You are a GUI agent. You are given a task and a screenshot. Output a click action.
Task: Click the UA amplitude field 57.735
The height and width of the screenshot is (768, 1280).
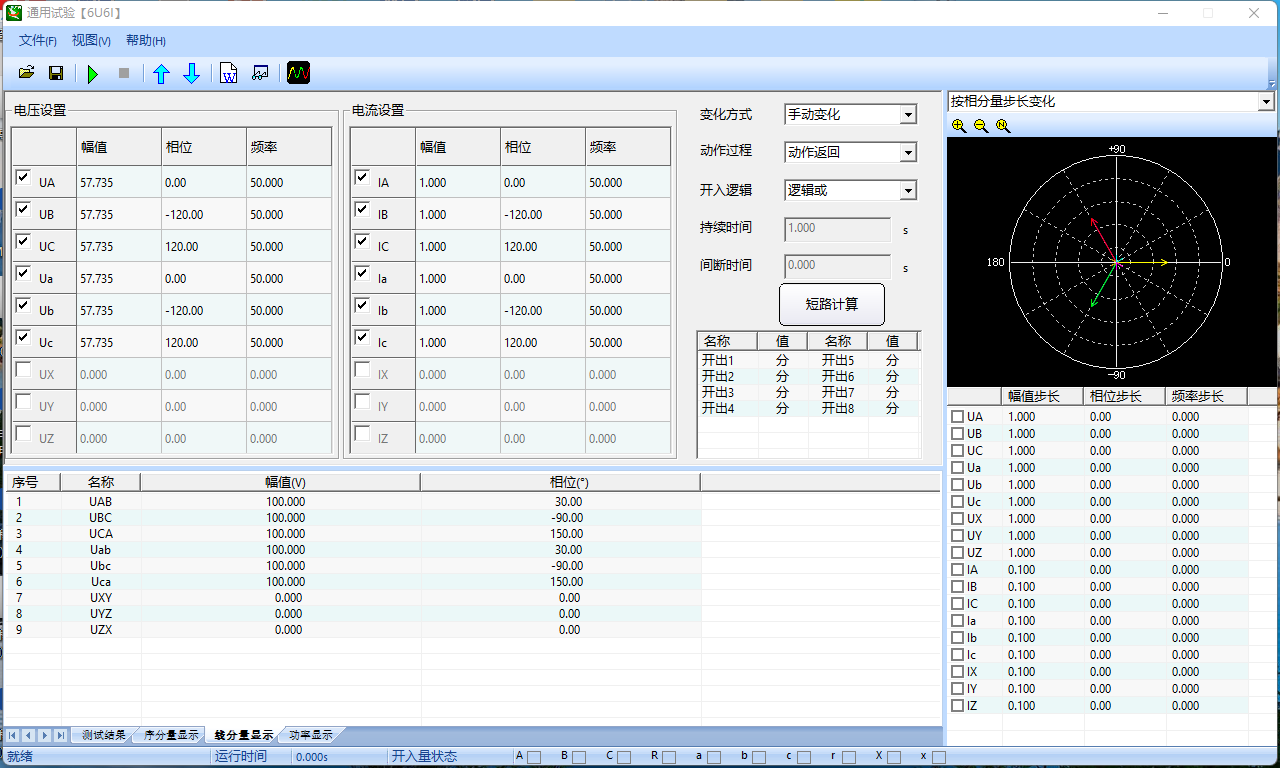click(x=117, y=183)
